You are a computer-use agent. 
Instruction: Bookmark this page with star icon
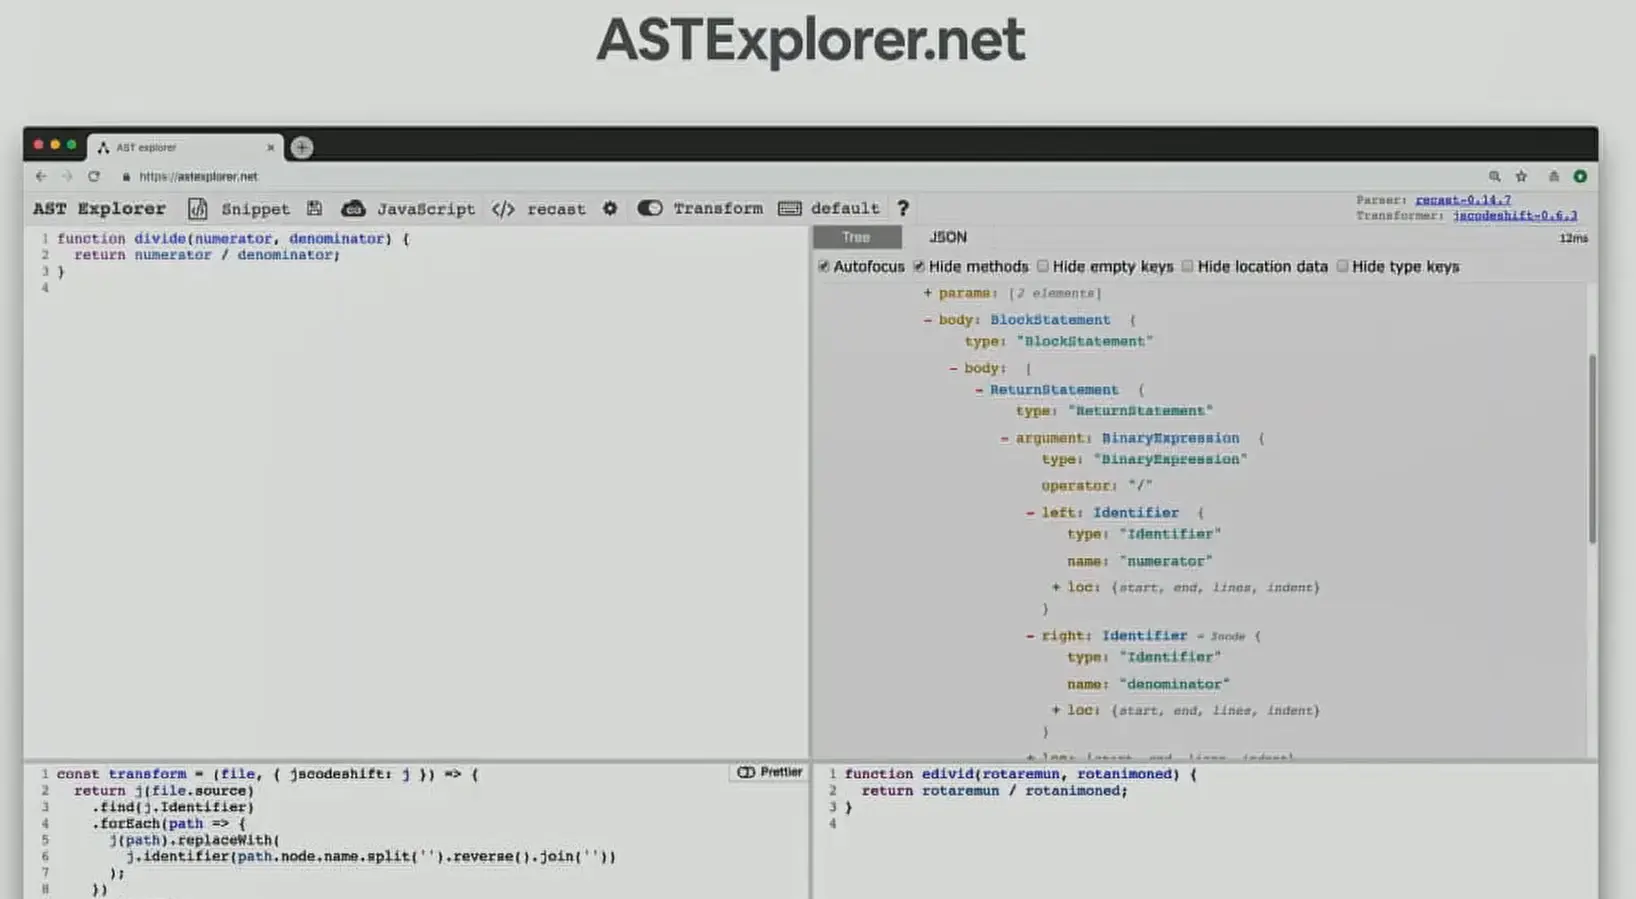tap(1521, 176)
